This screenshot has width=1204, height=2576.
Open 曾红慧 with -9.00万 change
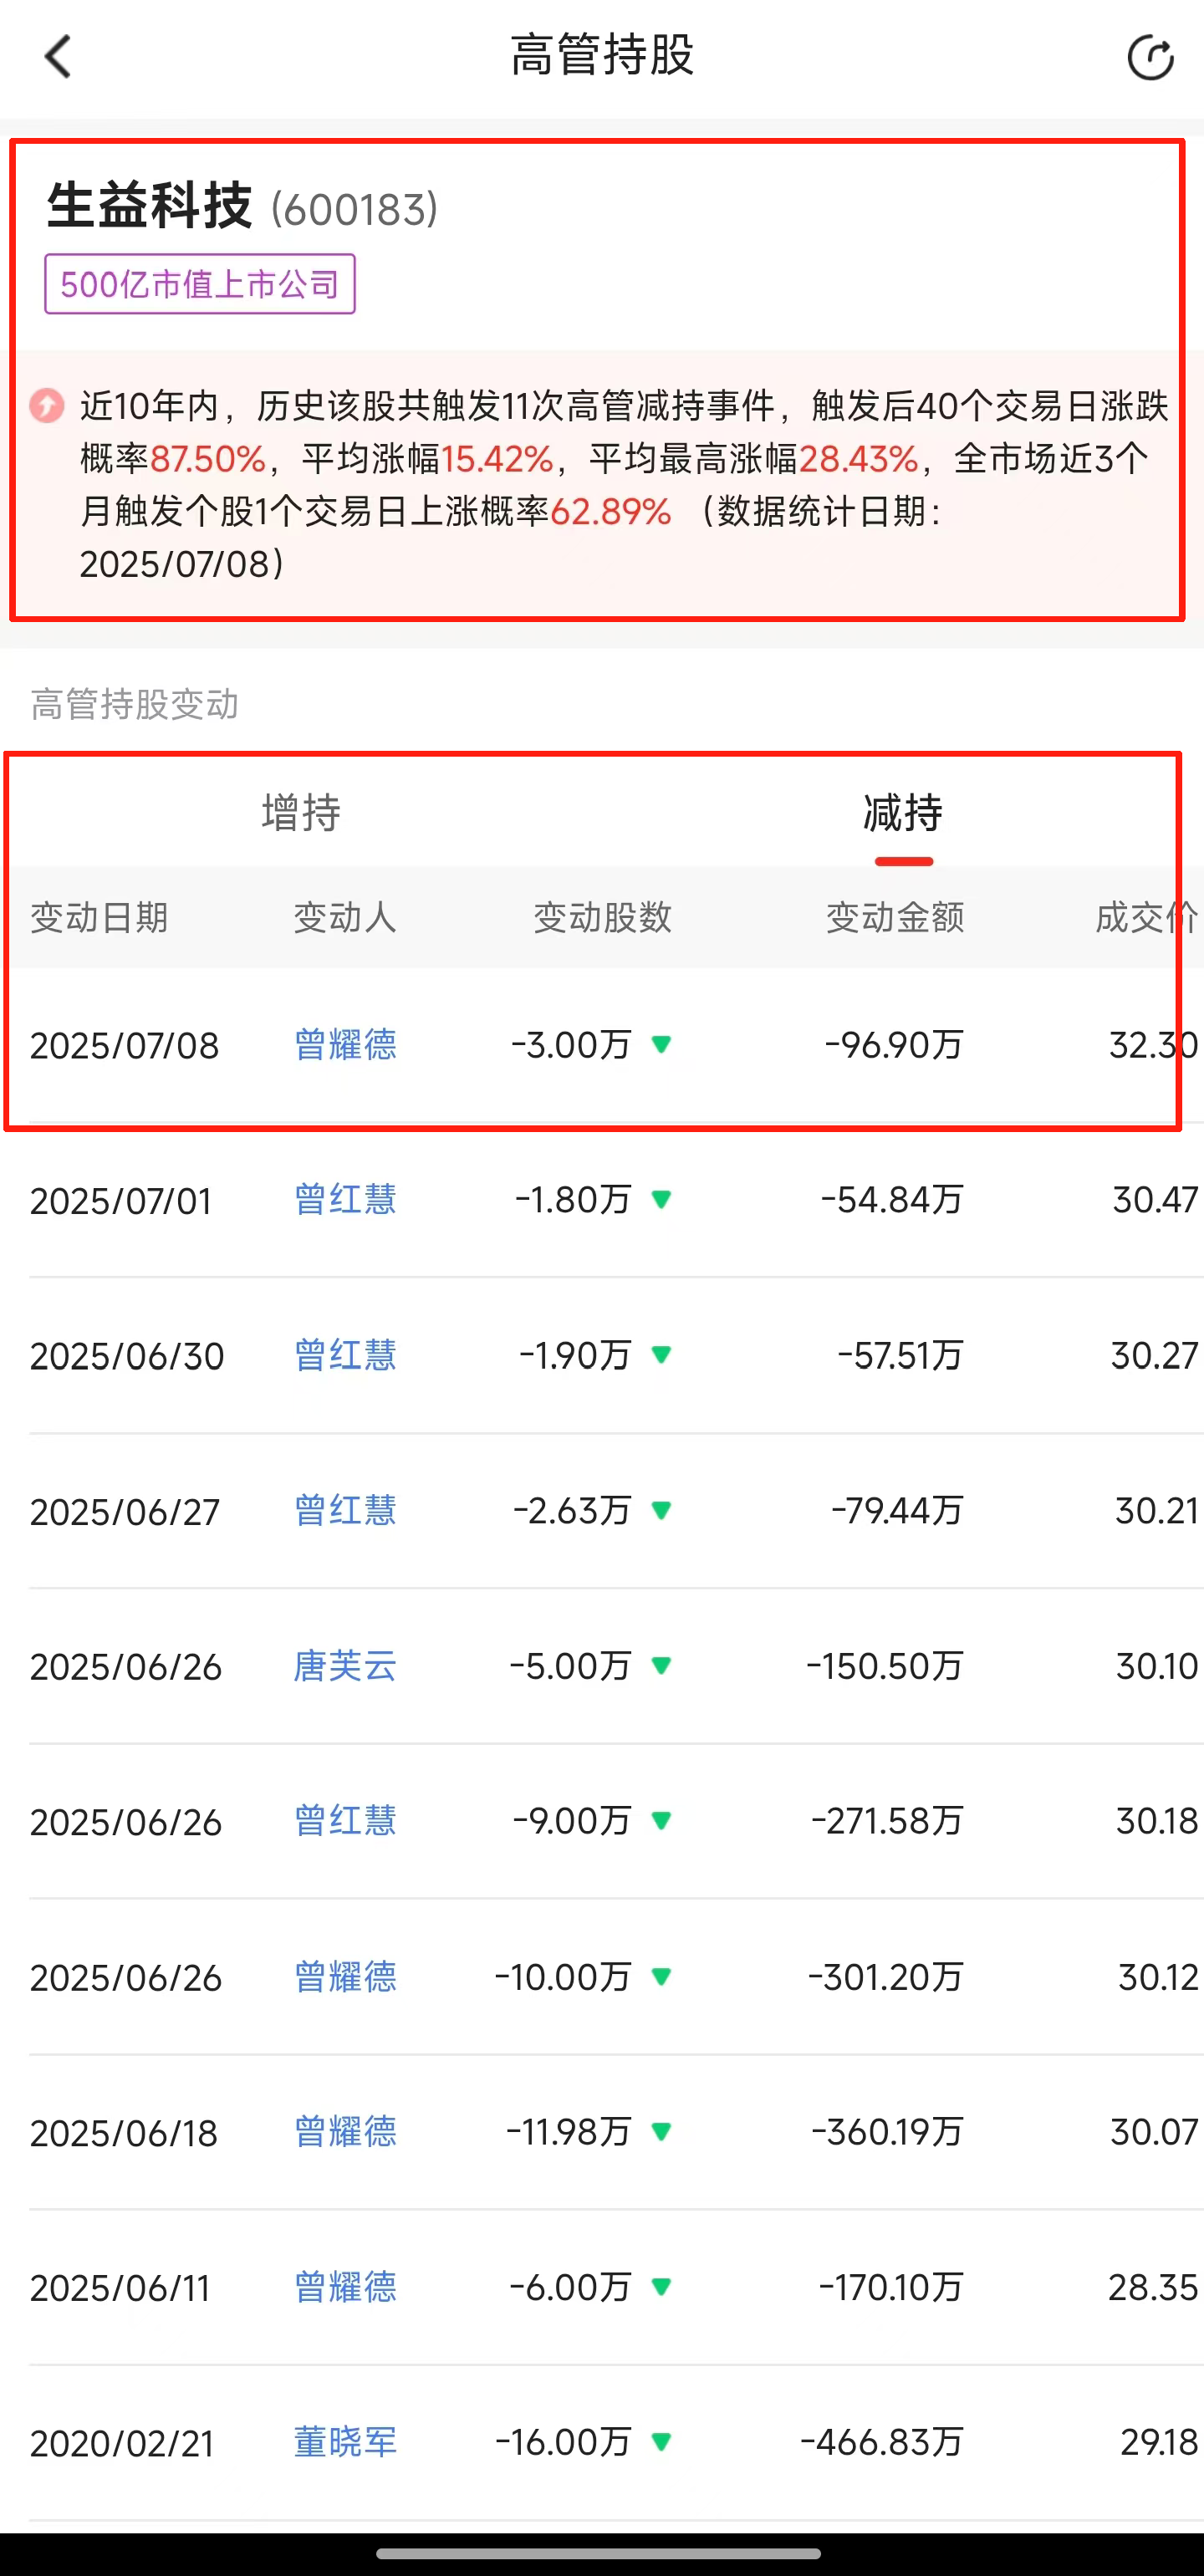tap(345, 1821)
